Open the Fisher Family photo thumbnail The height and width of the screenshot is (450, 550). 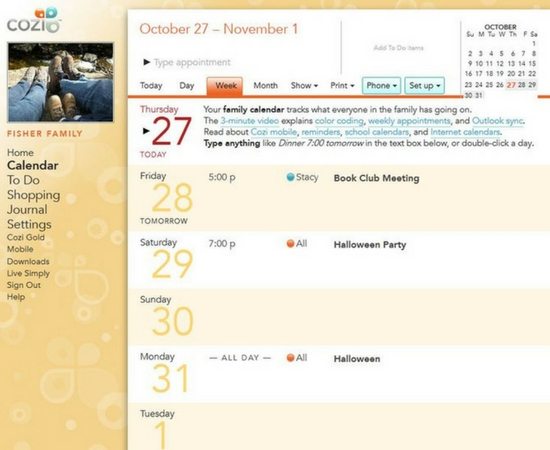click(x=60, y=82)
